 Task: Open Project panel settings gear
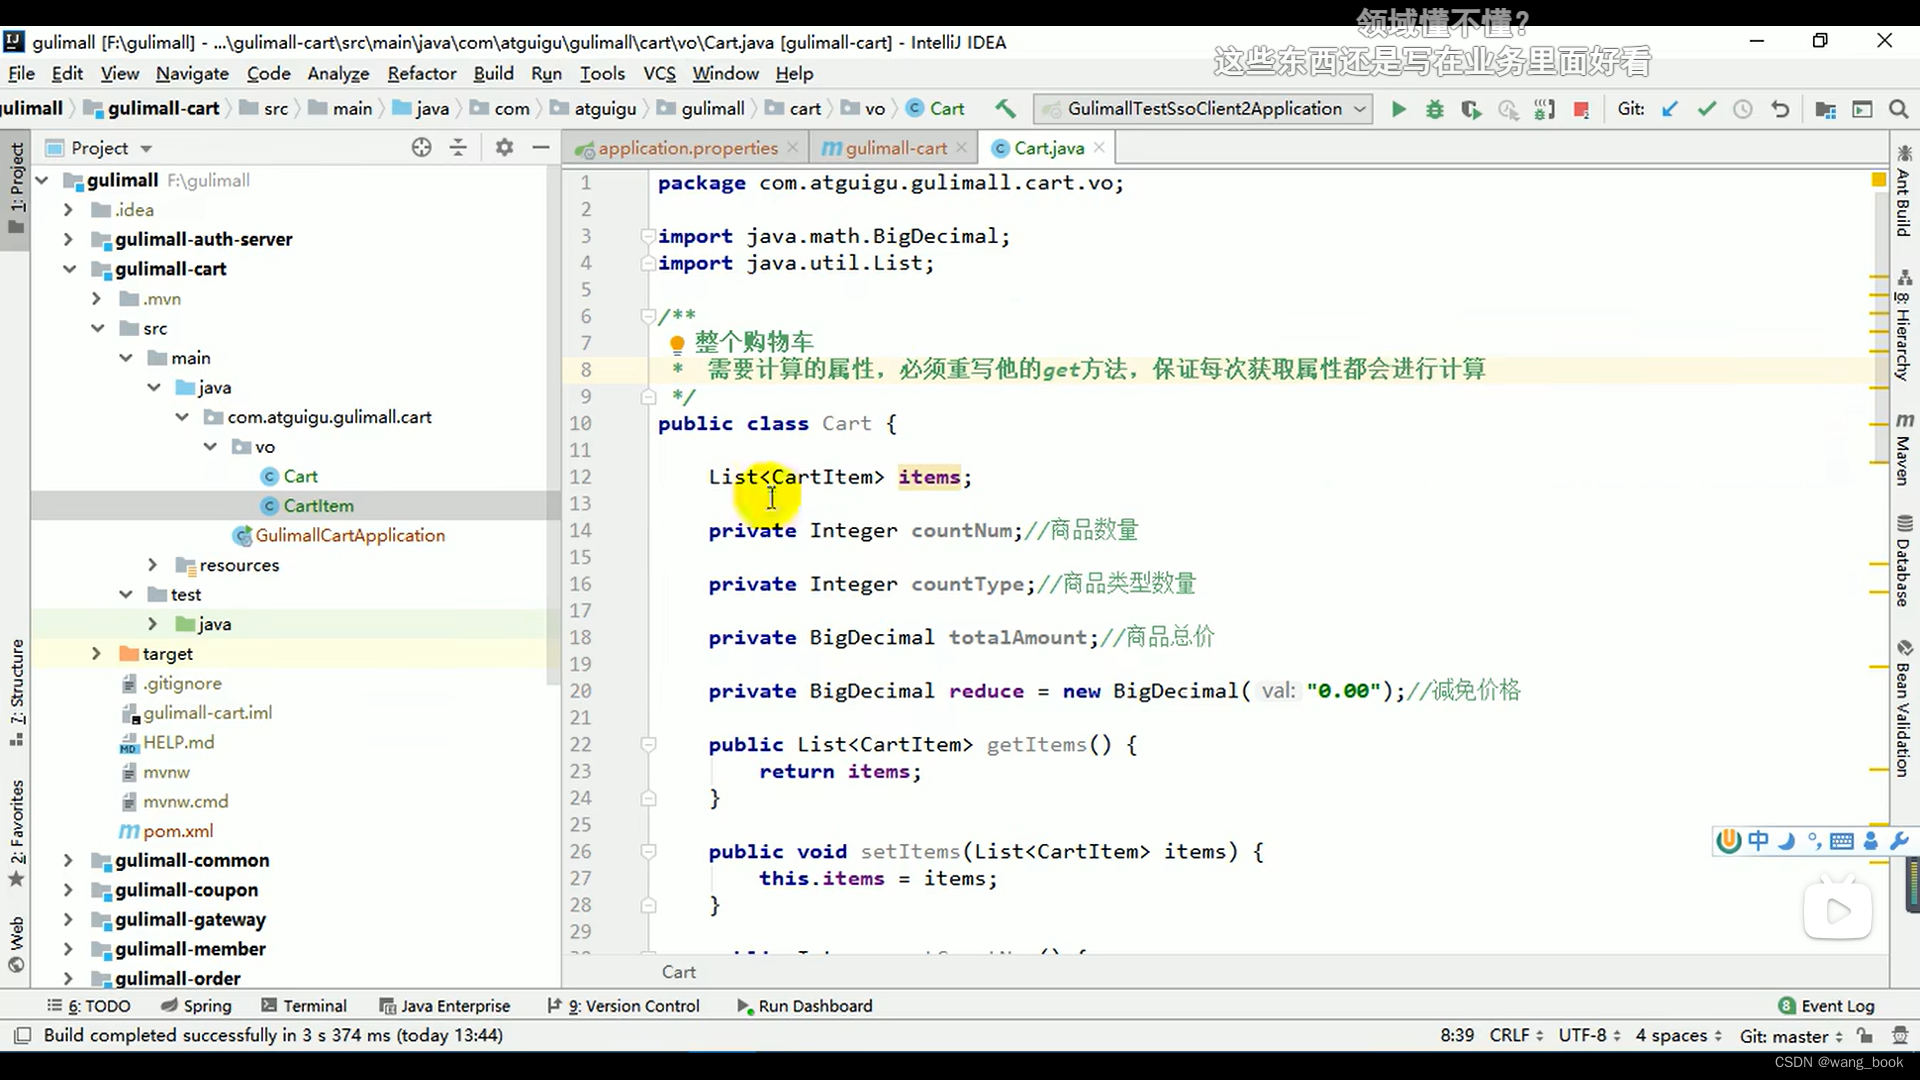[x=504, y=148]
